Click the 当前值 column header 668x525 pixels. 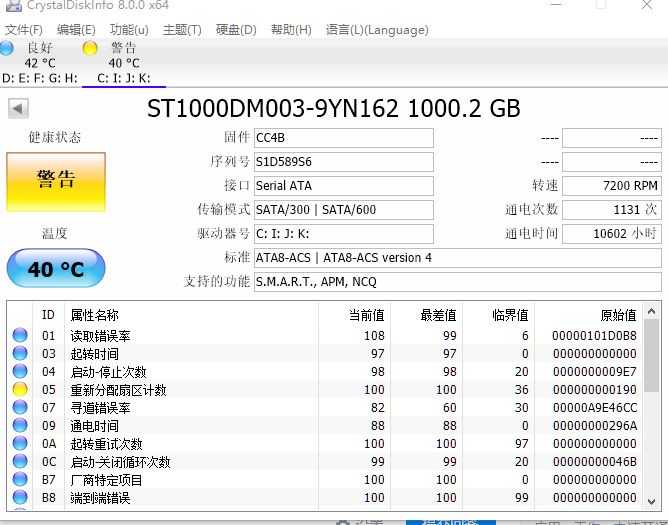[354, 315]
